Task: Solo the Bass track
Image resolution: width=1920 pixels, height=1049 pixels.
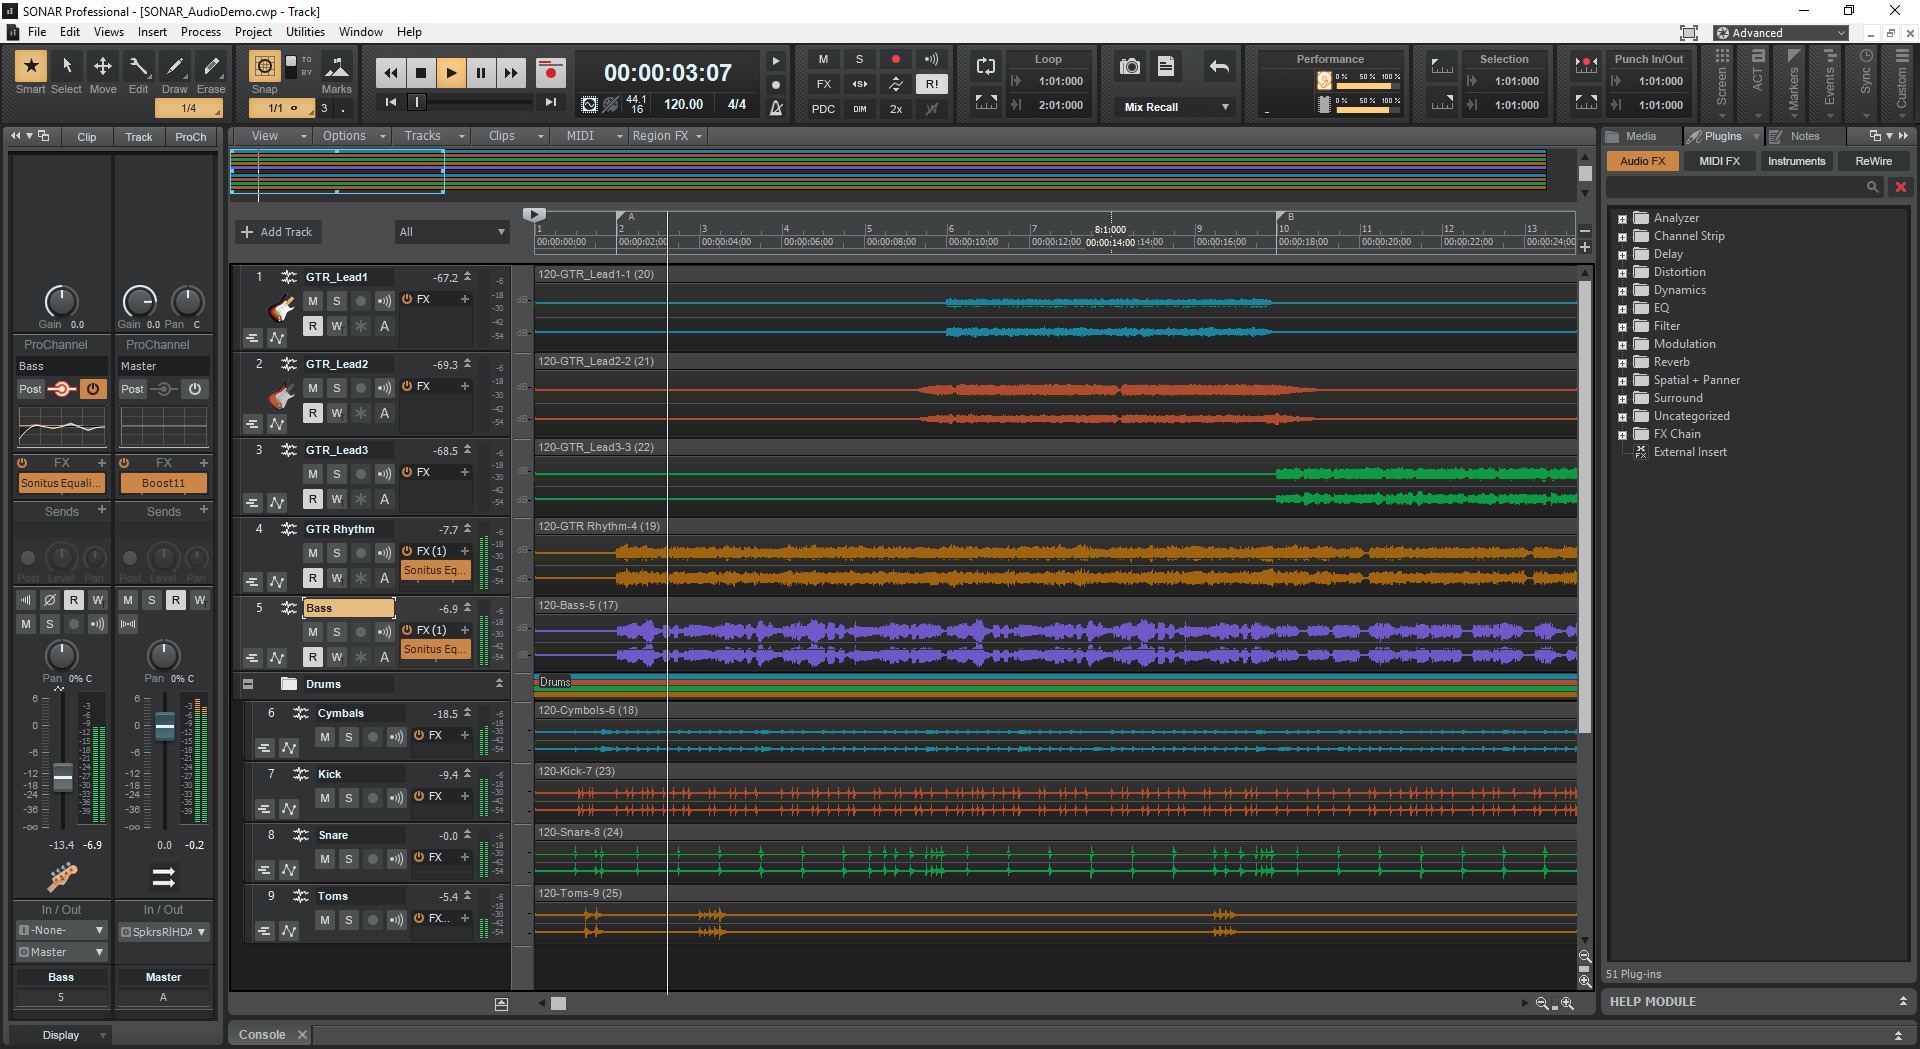Action: tap(336, 631)
